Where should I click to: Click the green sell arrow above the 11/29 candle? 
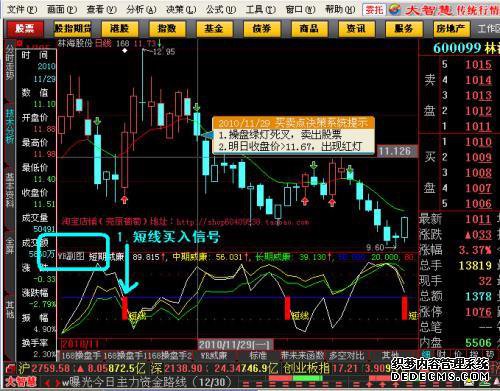(197, 107)
